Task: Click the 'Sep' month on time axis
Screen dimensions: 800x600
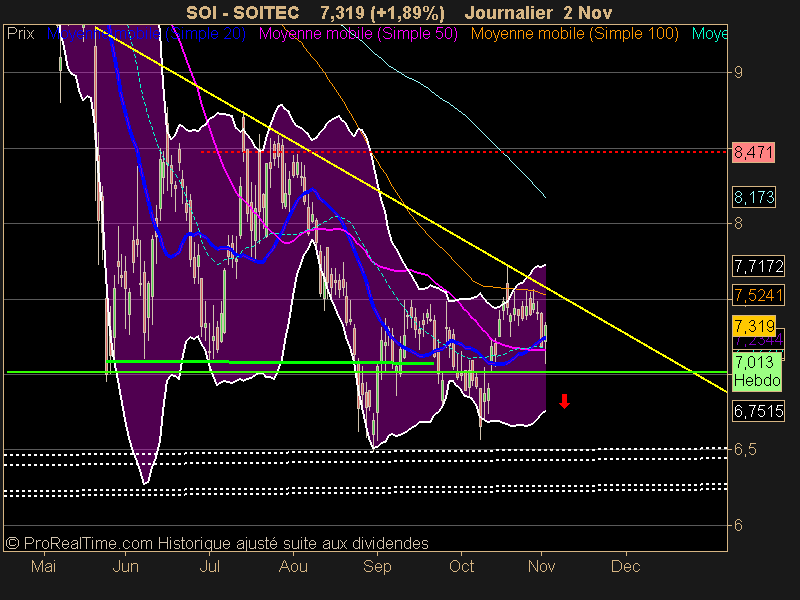Action: (377, 566)
